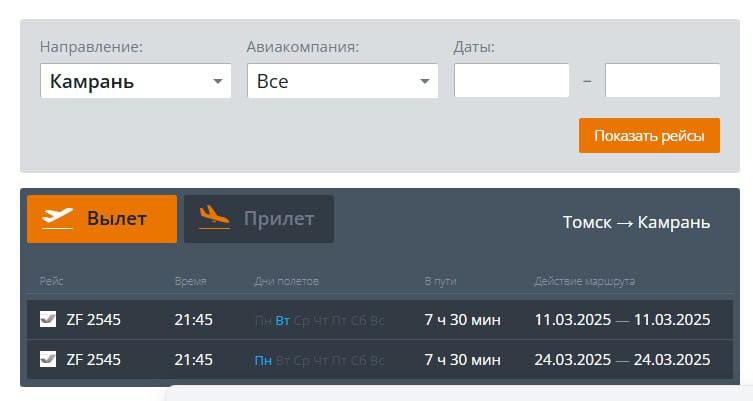
Task: Click the takeoff plane icon on Вылет
Action: (58, 218)
